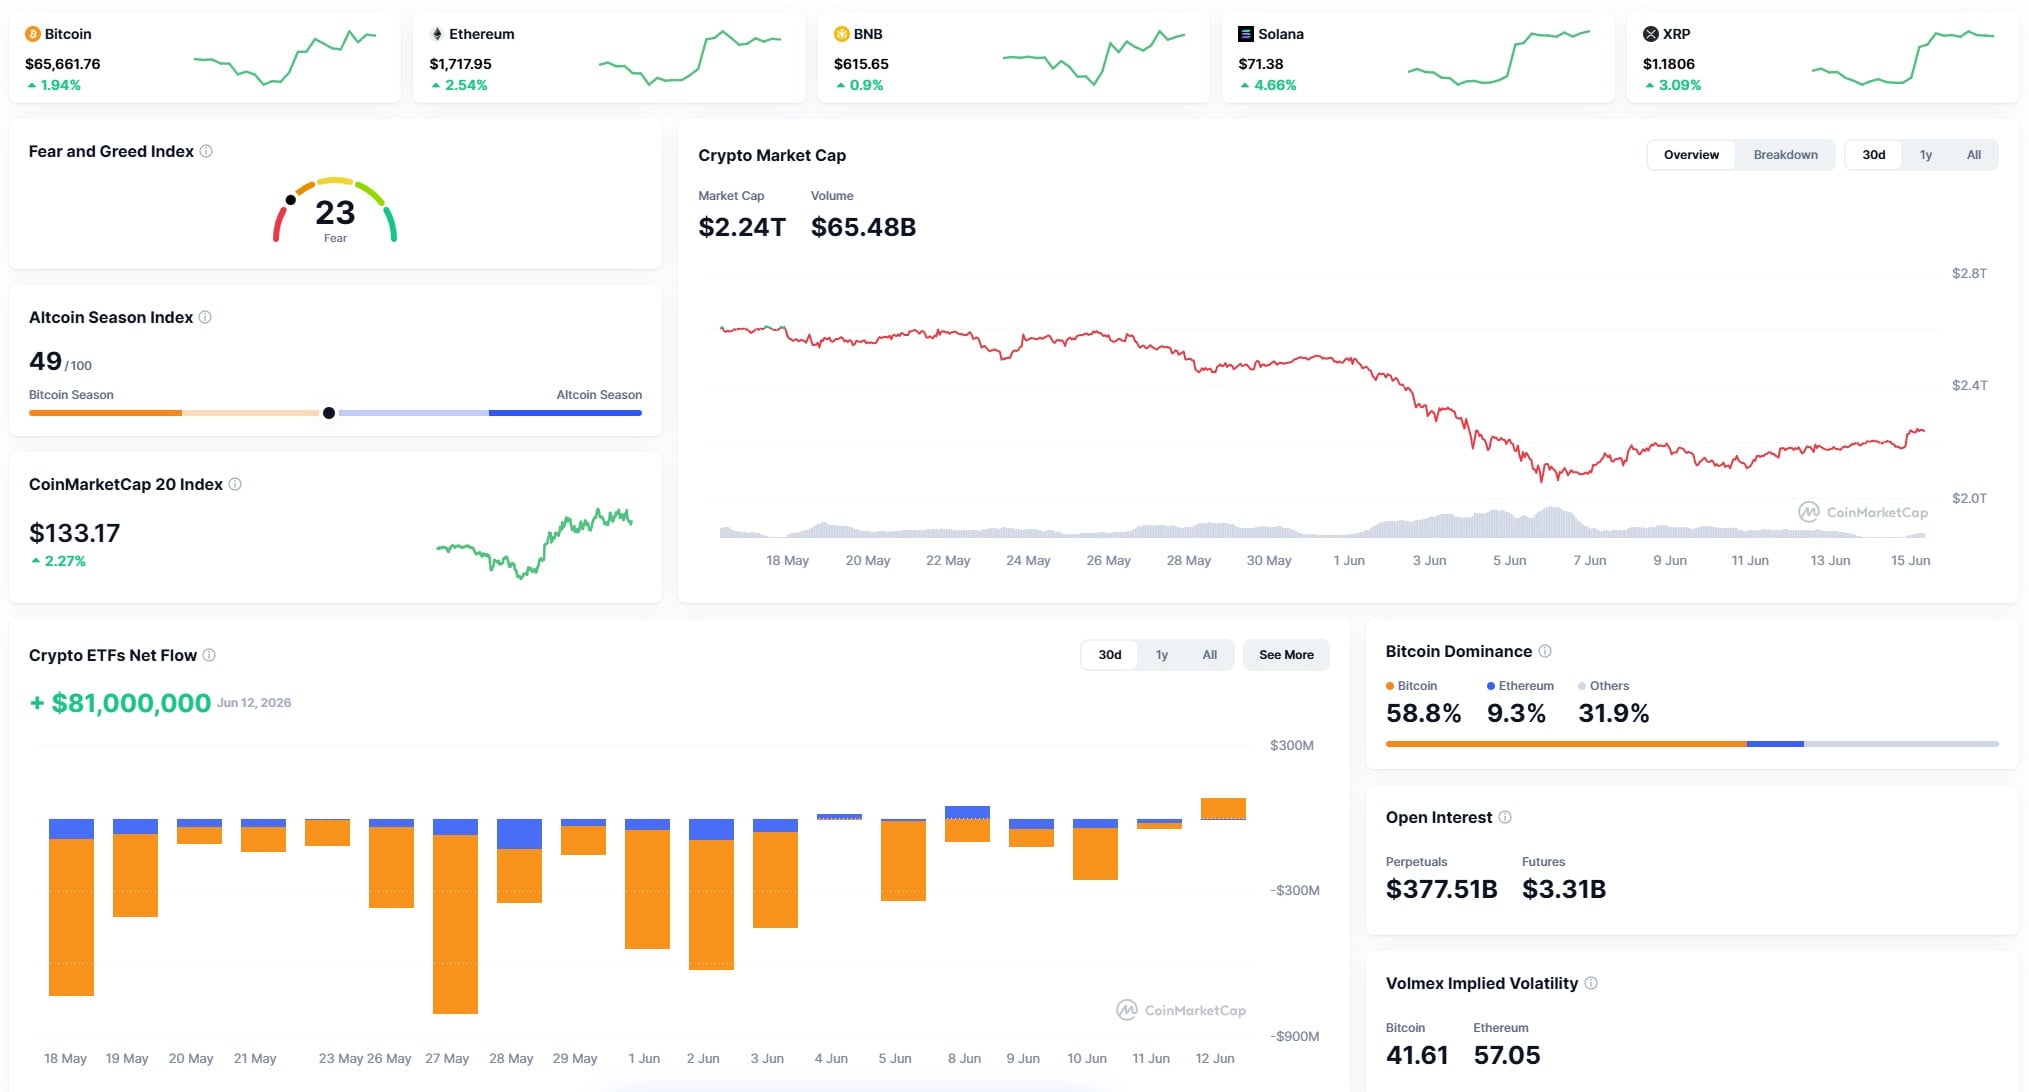
Task: Click the Bitcoin coin icon
Action: pos(33,34)
